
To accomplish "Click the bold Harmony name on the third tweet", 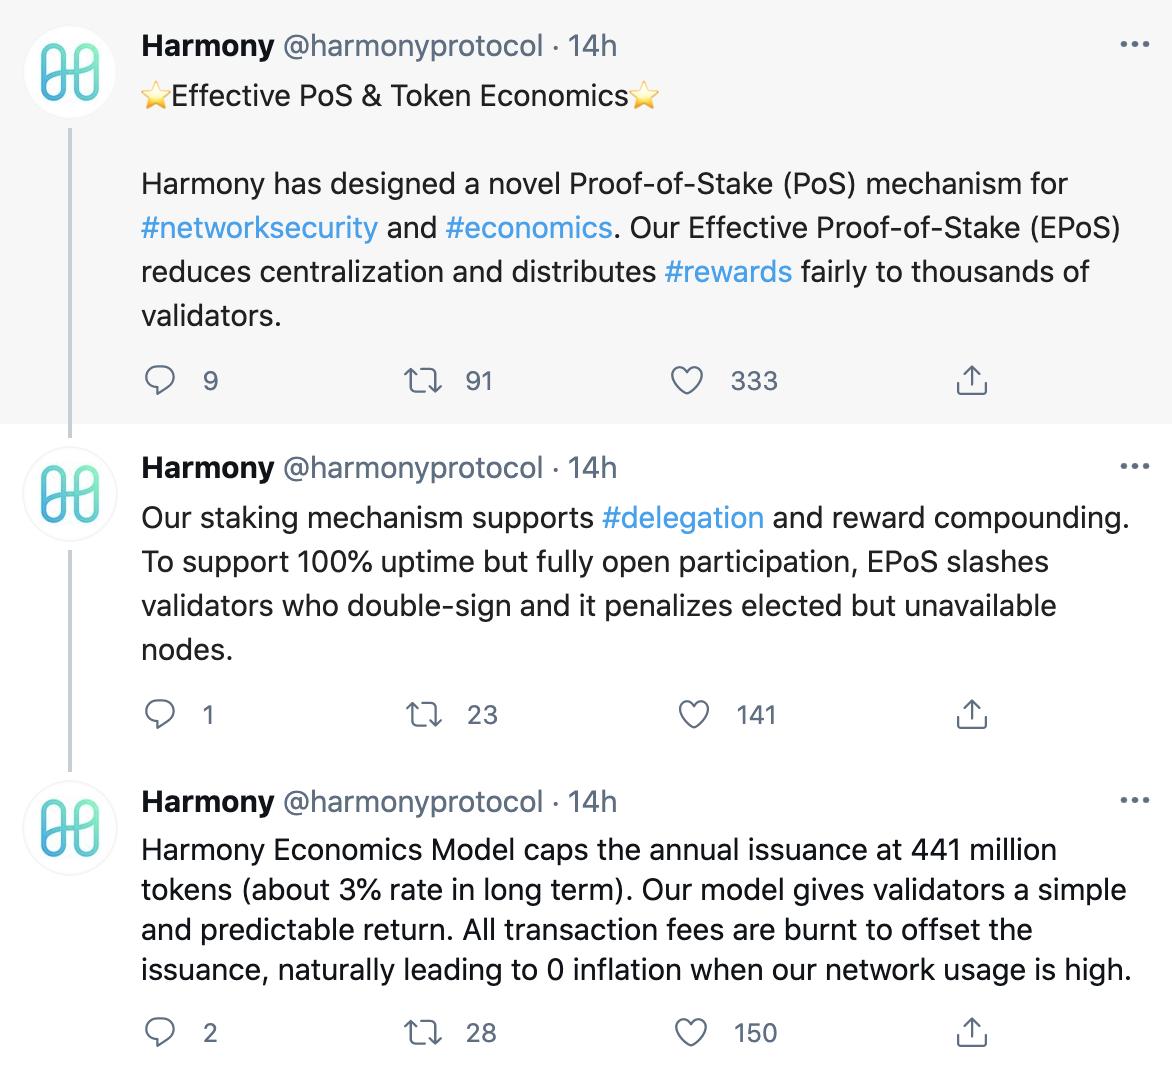I will tap(208, 801).
